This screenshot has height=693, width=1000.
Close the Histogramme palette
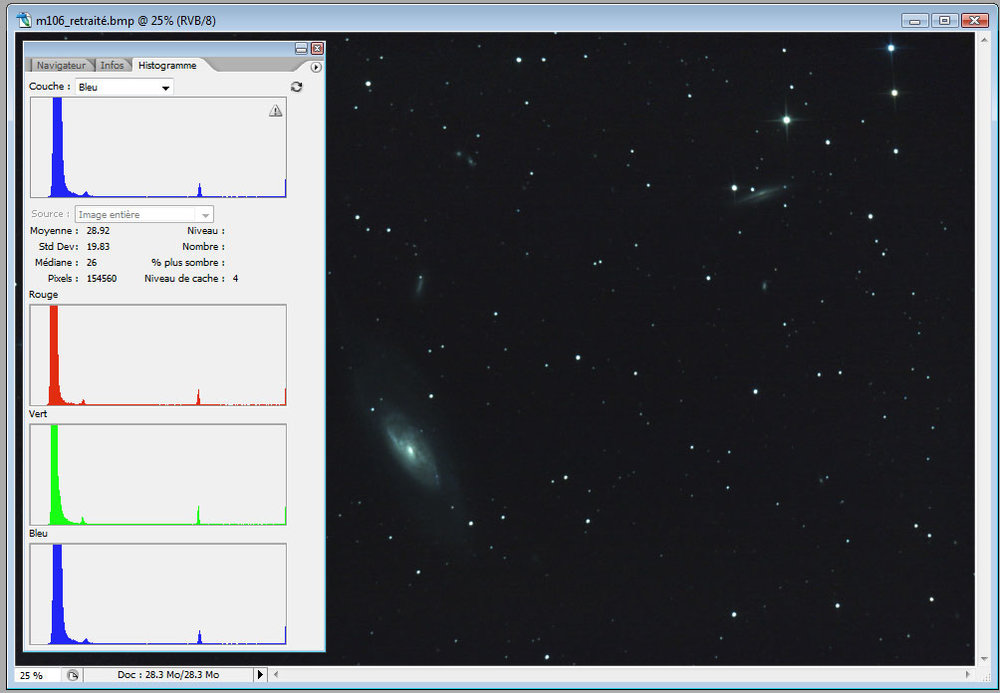[317, 48]
